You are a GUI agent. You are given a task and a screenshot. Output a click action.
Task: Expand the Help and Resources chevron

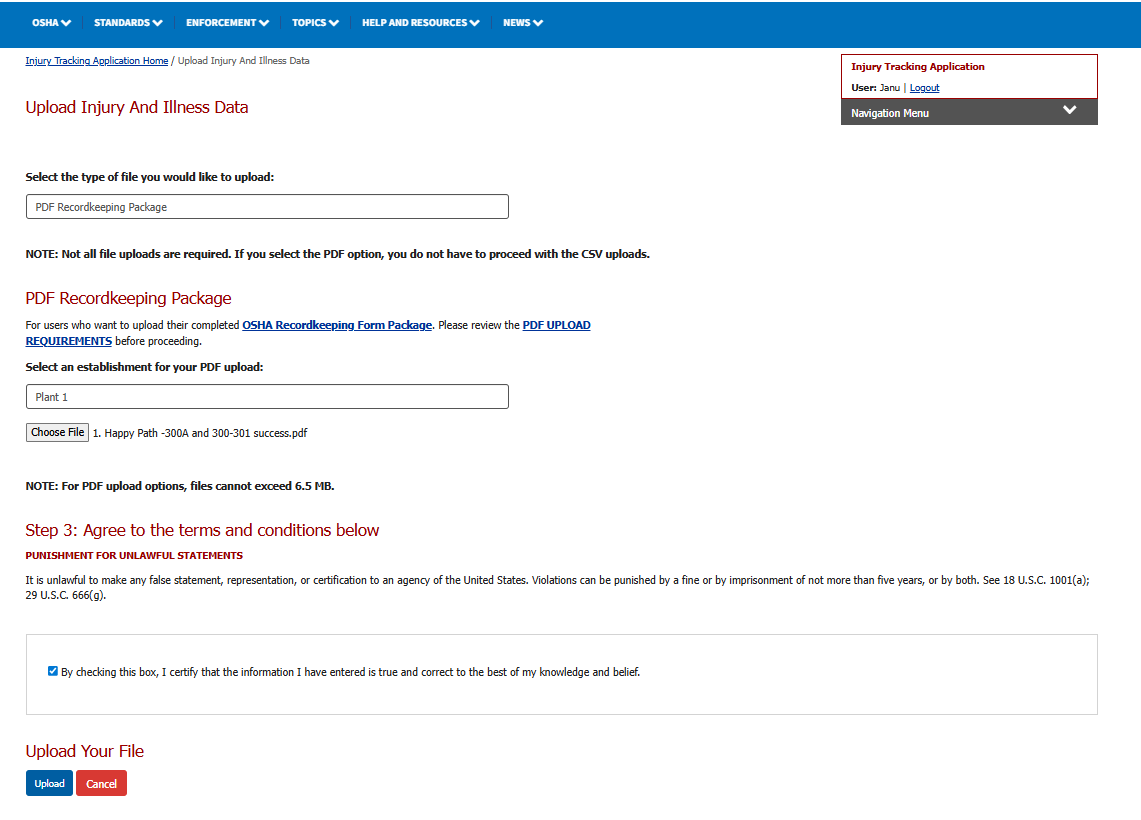(474, 23)
